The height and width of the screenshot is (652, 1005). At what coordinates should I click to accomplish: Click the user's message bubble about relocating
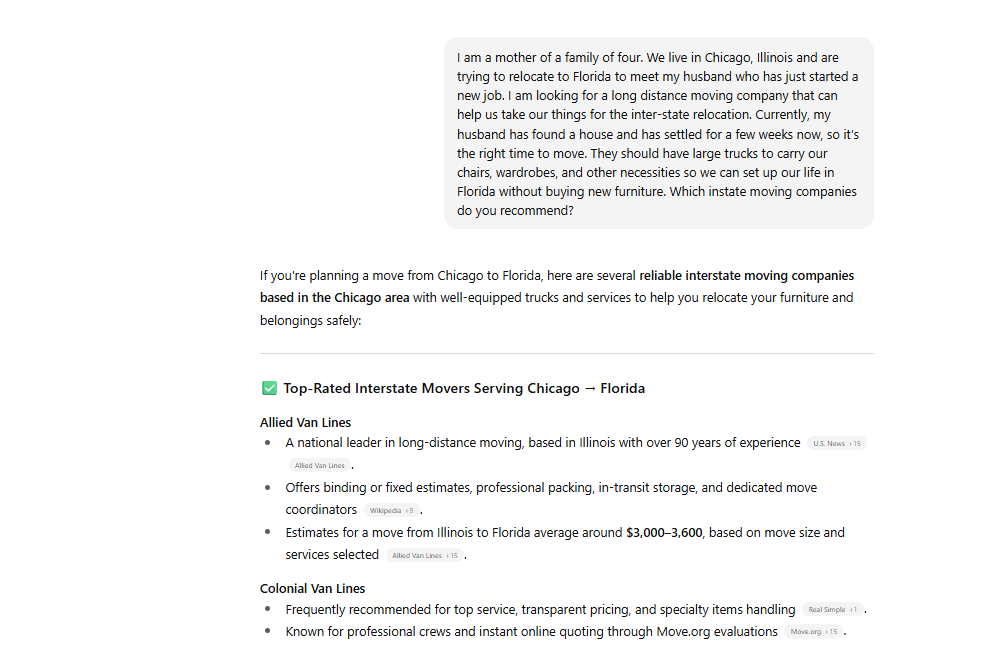[658, 134]
